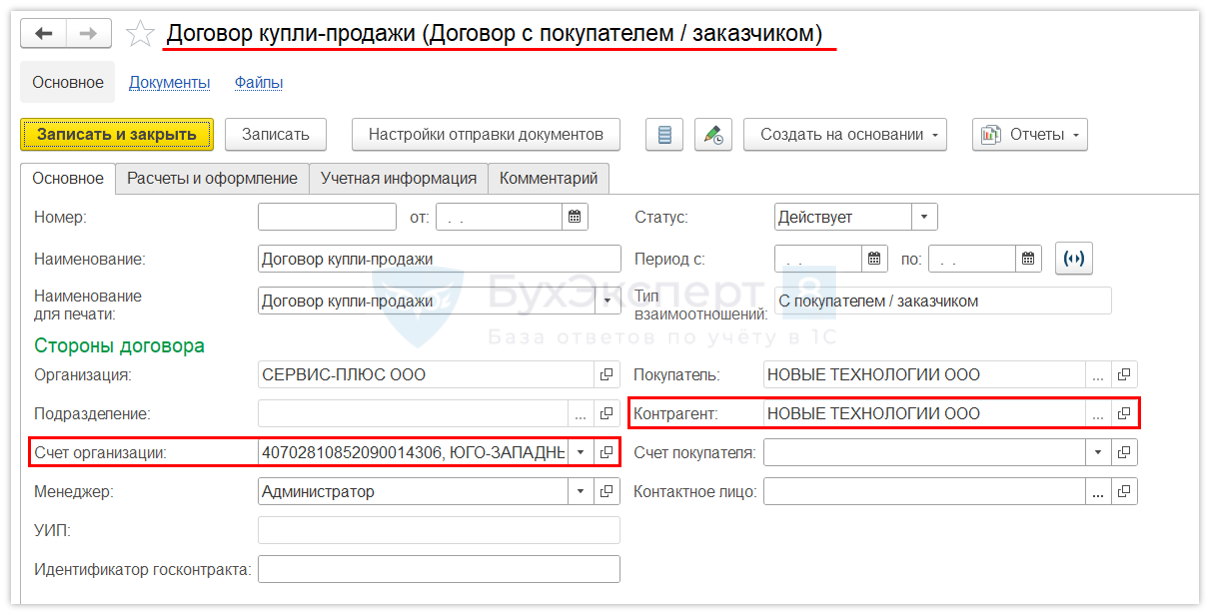
Task: Open calendar picker for the 'от' date
Action: pos(575,217)
